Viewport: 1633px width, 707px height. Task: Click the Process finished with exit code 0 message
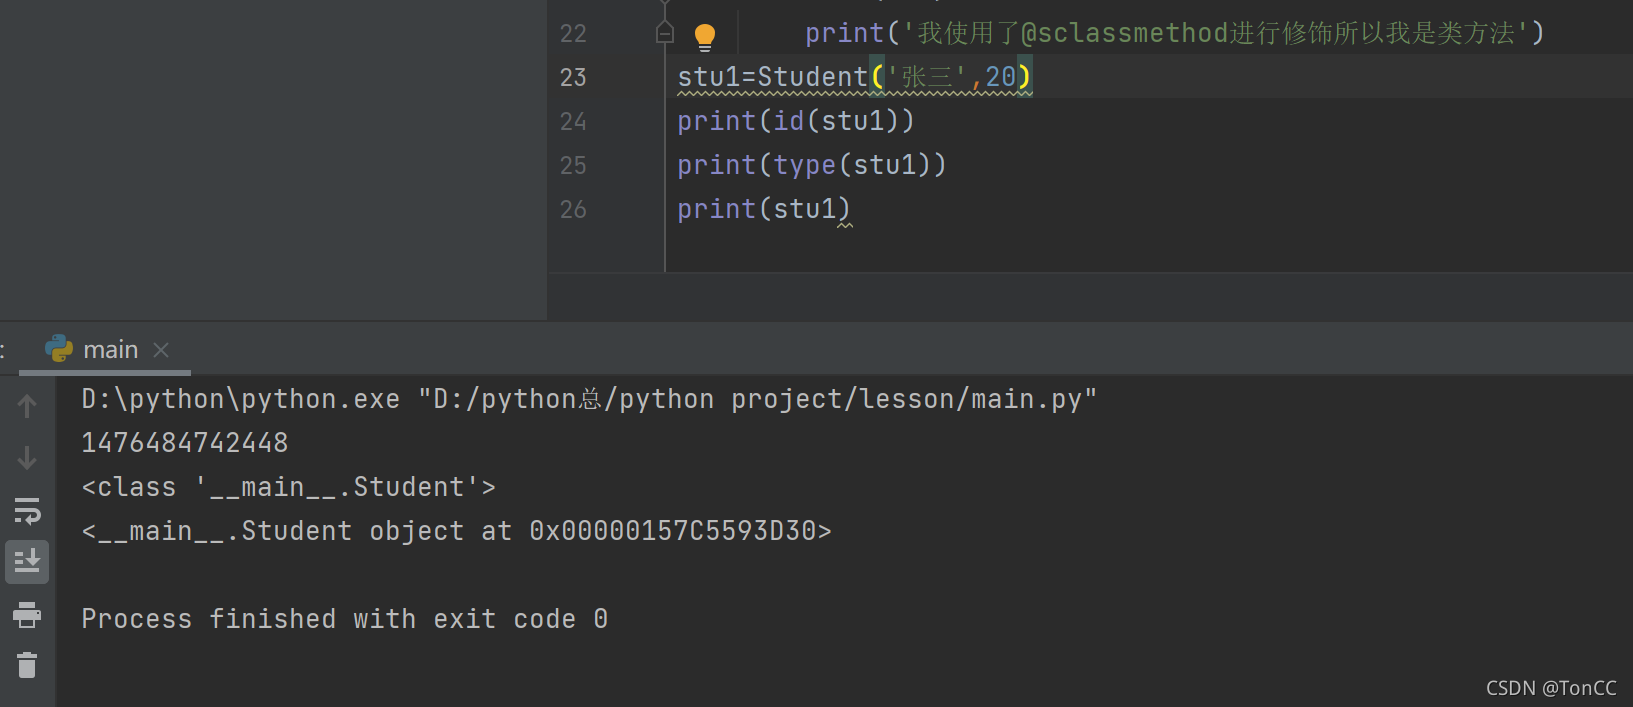click(344, 619)
